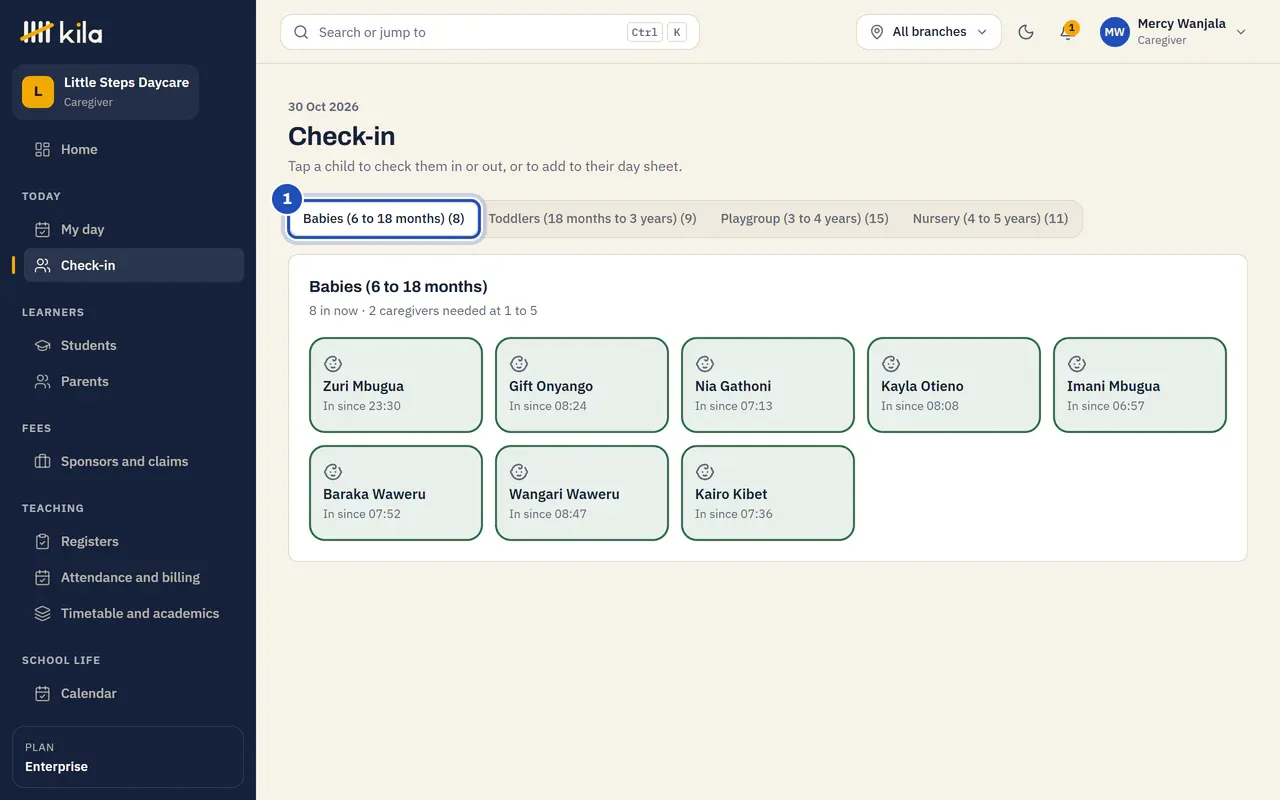Click the Search or jump to field

(x=490, y=32)
